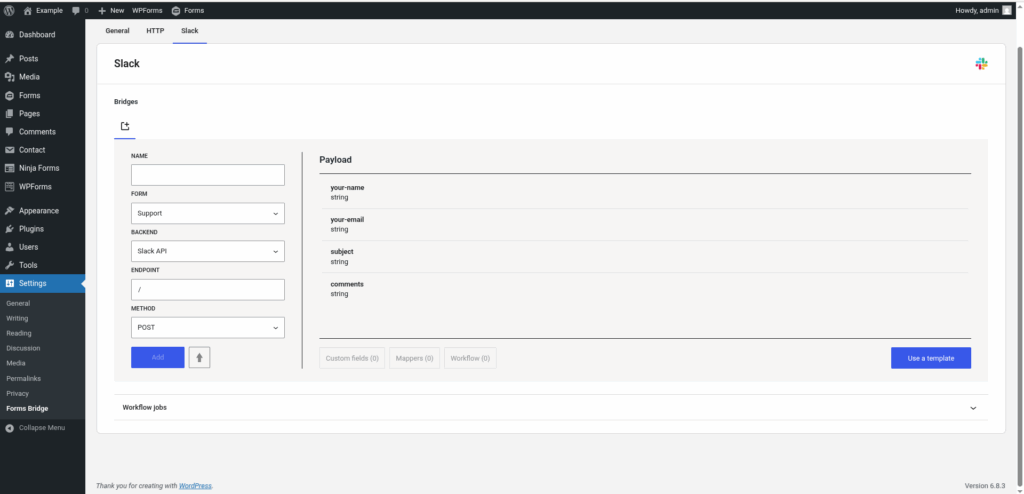
Task: Click the admin avatar icon
Action: click(1006, 10)
